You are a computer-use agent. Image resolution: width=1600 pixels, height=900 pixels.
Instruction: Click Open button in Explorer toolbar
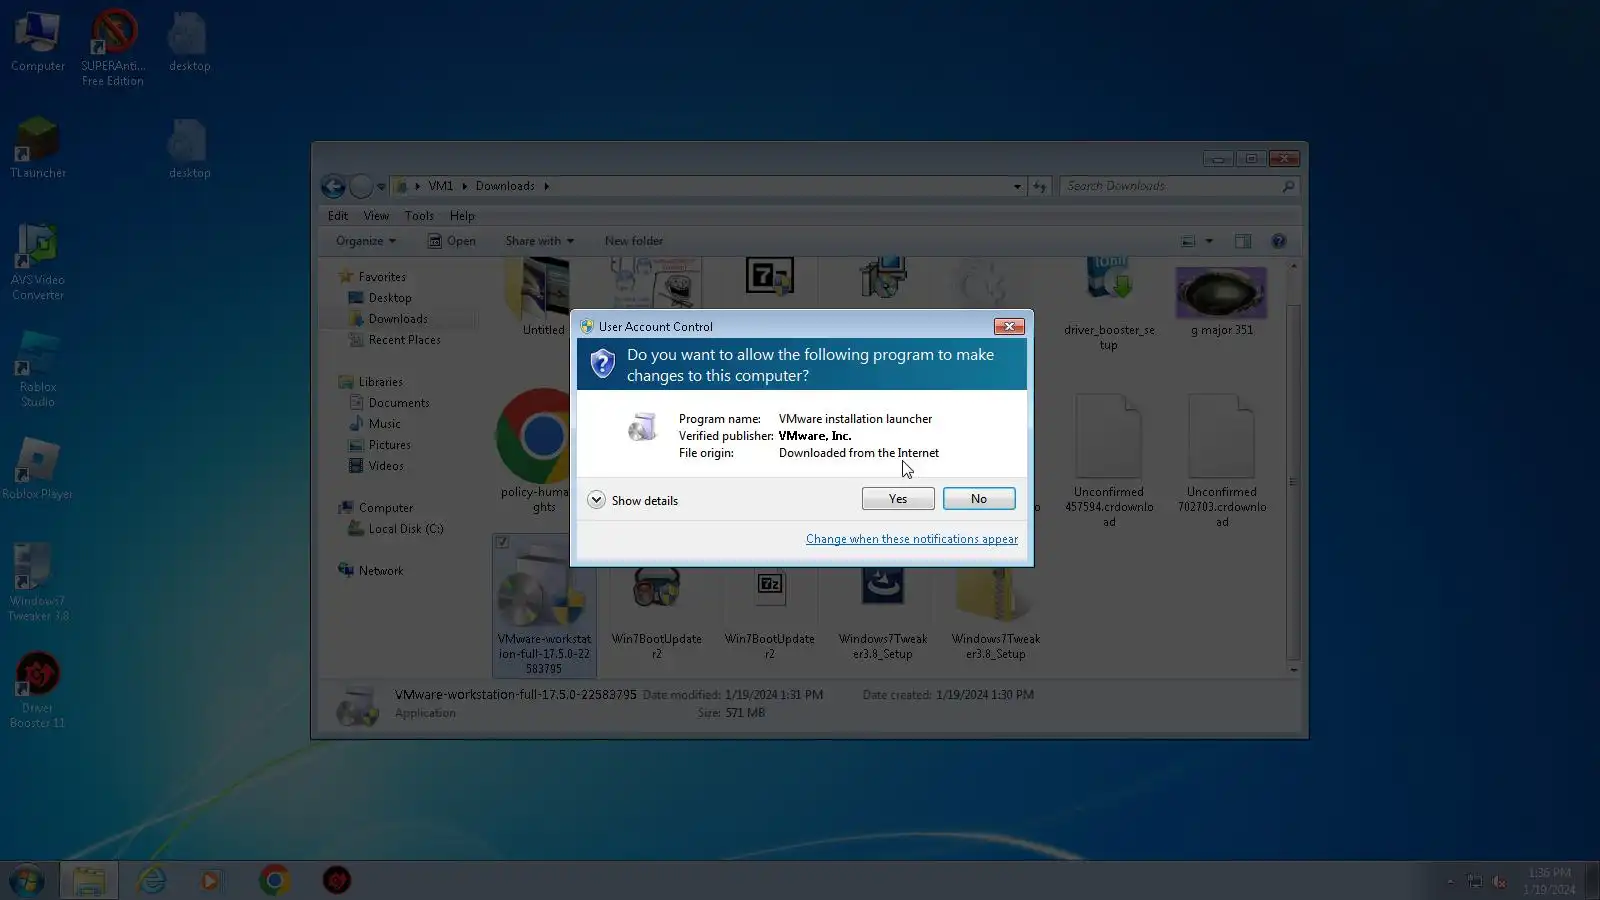[452, 241]
